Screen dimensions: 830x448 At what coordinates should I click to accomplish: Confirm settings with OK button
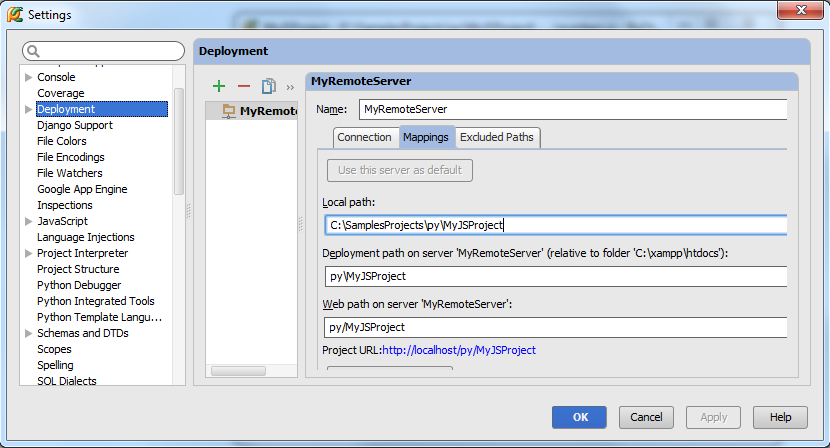click(x=579, y=417)
